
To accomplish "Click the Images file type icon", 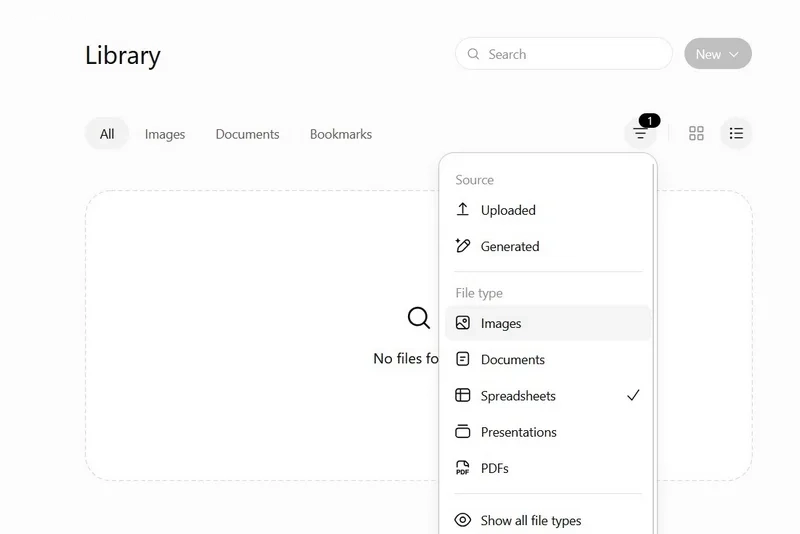I will [x=462, y=323].
